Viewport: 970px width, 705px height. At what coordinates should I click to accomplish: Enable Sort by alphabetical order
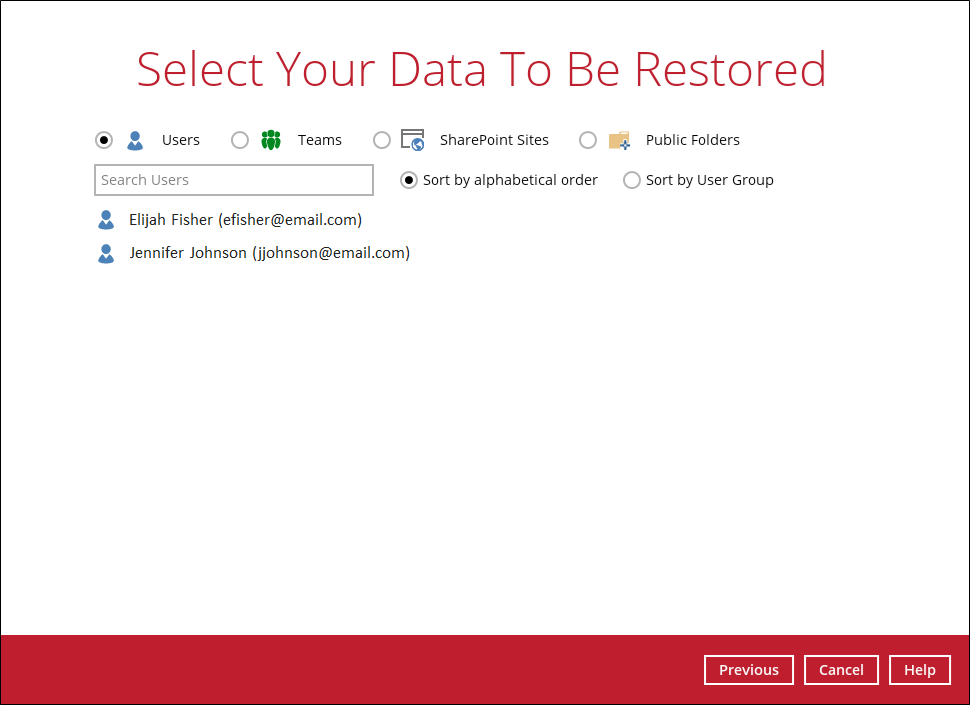409,180
